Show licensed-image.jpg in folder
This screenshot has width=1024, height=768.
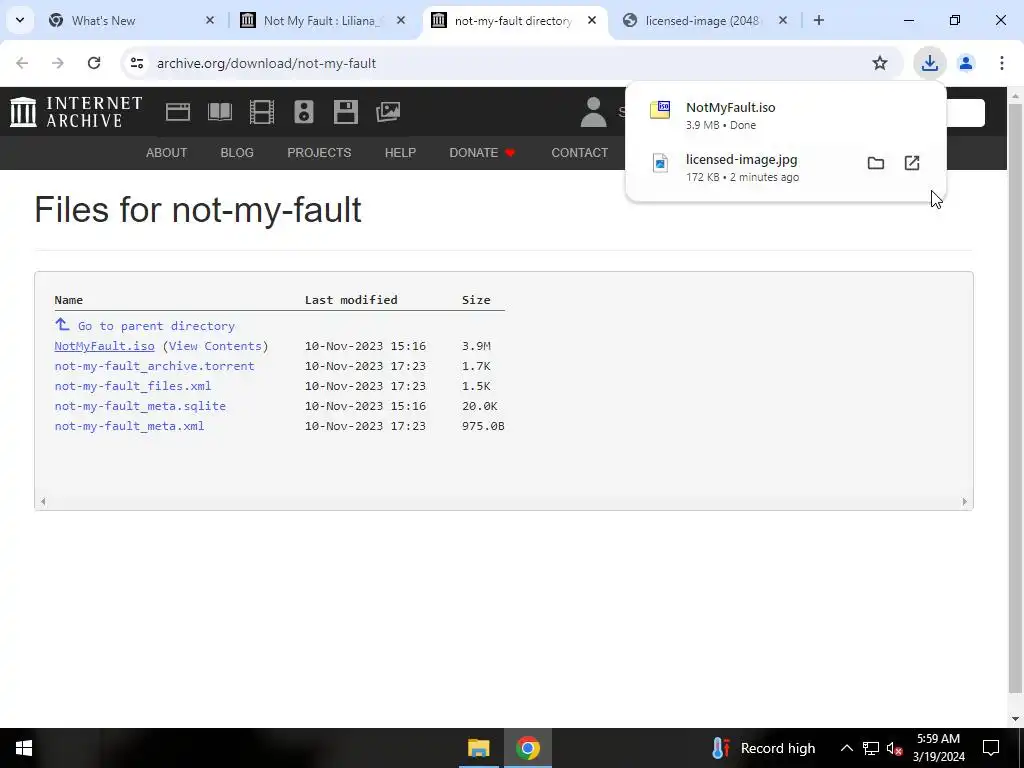coord(876,163)
